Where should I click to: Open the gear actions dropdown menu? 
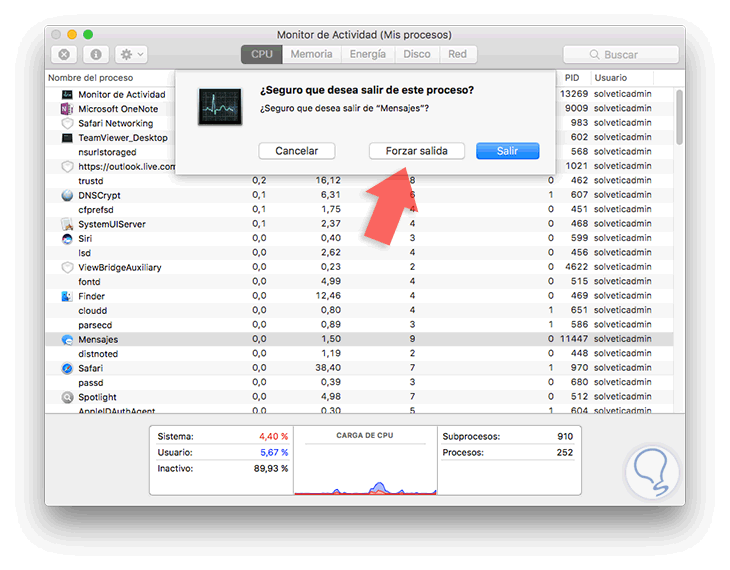point(132,54)
